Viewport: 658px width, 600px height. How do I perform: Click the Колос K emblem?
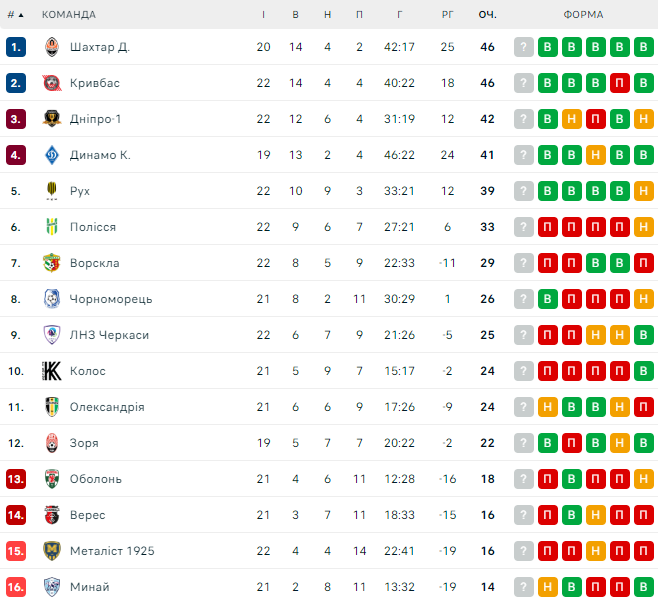(x=52, y=371)
